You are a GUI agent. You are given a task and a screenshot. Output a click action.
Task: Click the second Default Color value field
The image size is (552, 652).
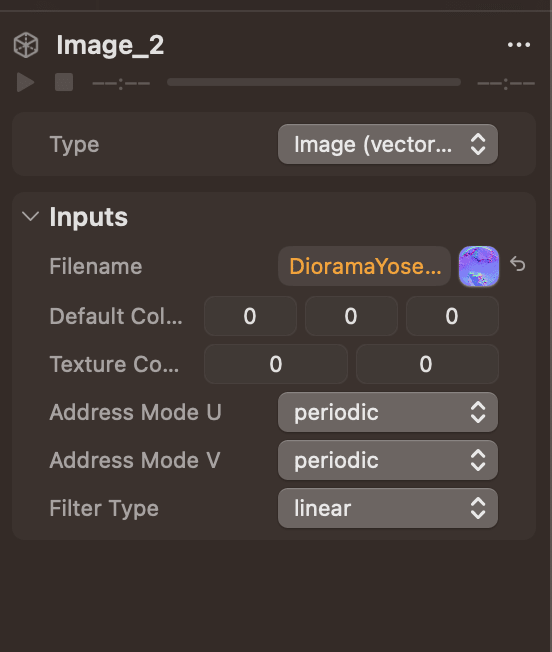click(x=351, y=316)
